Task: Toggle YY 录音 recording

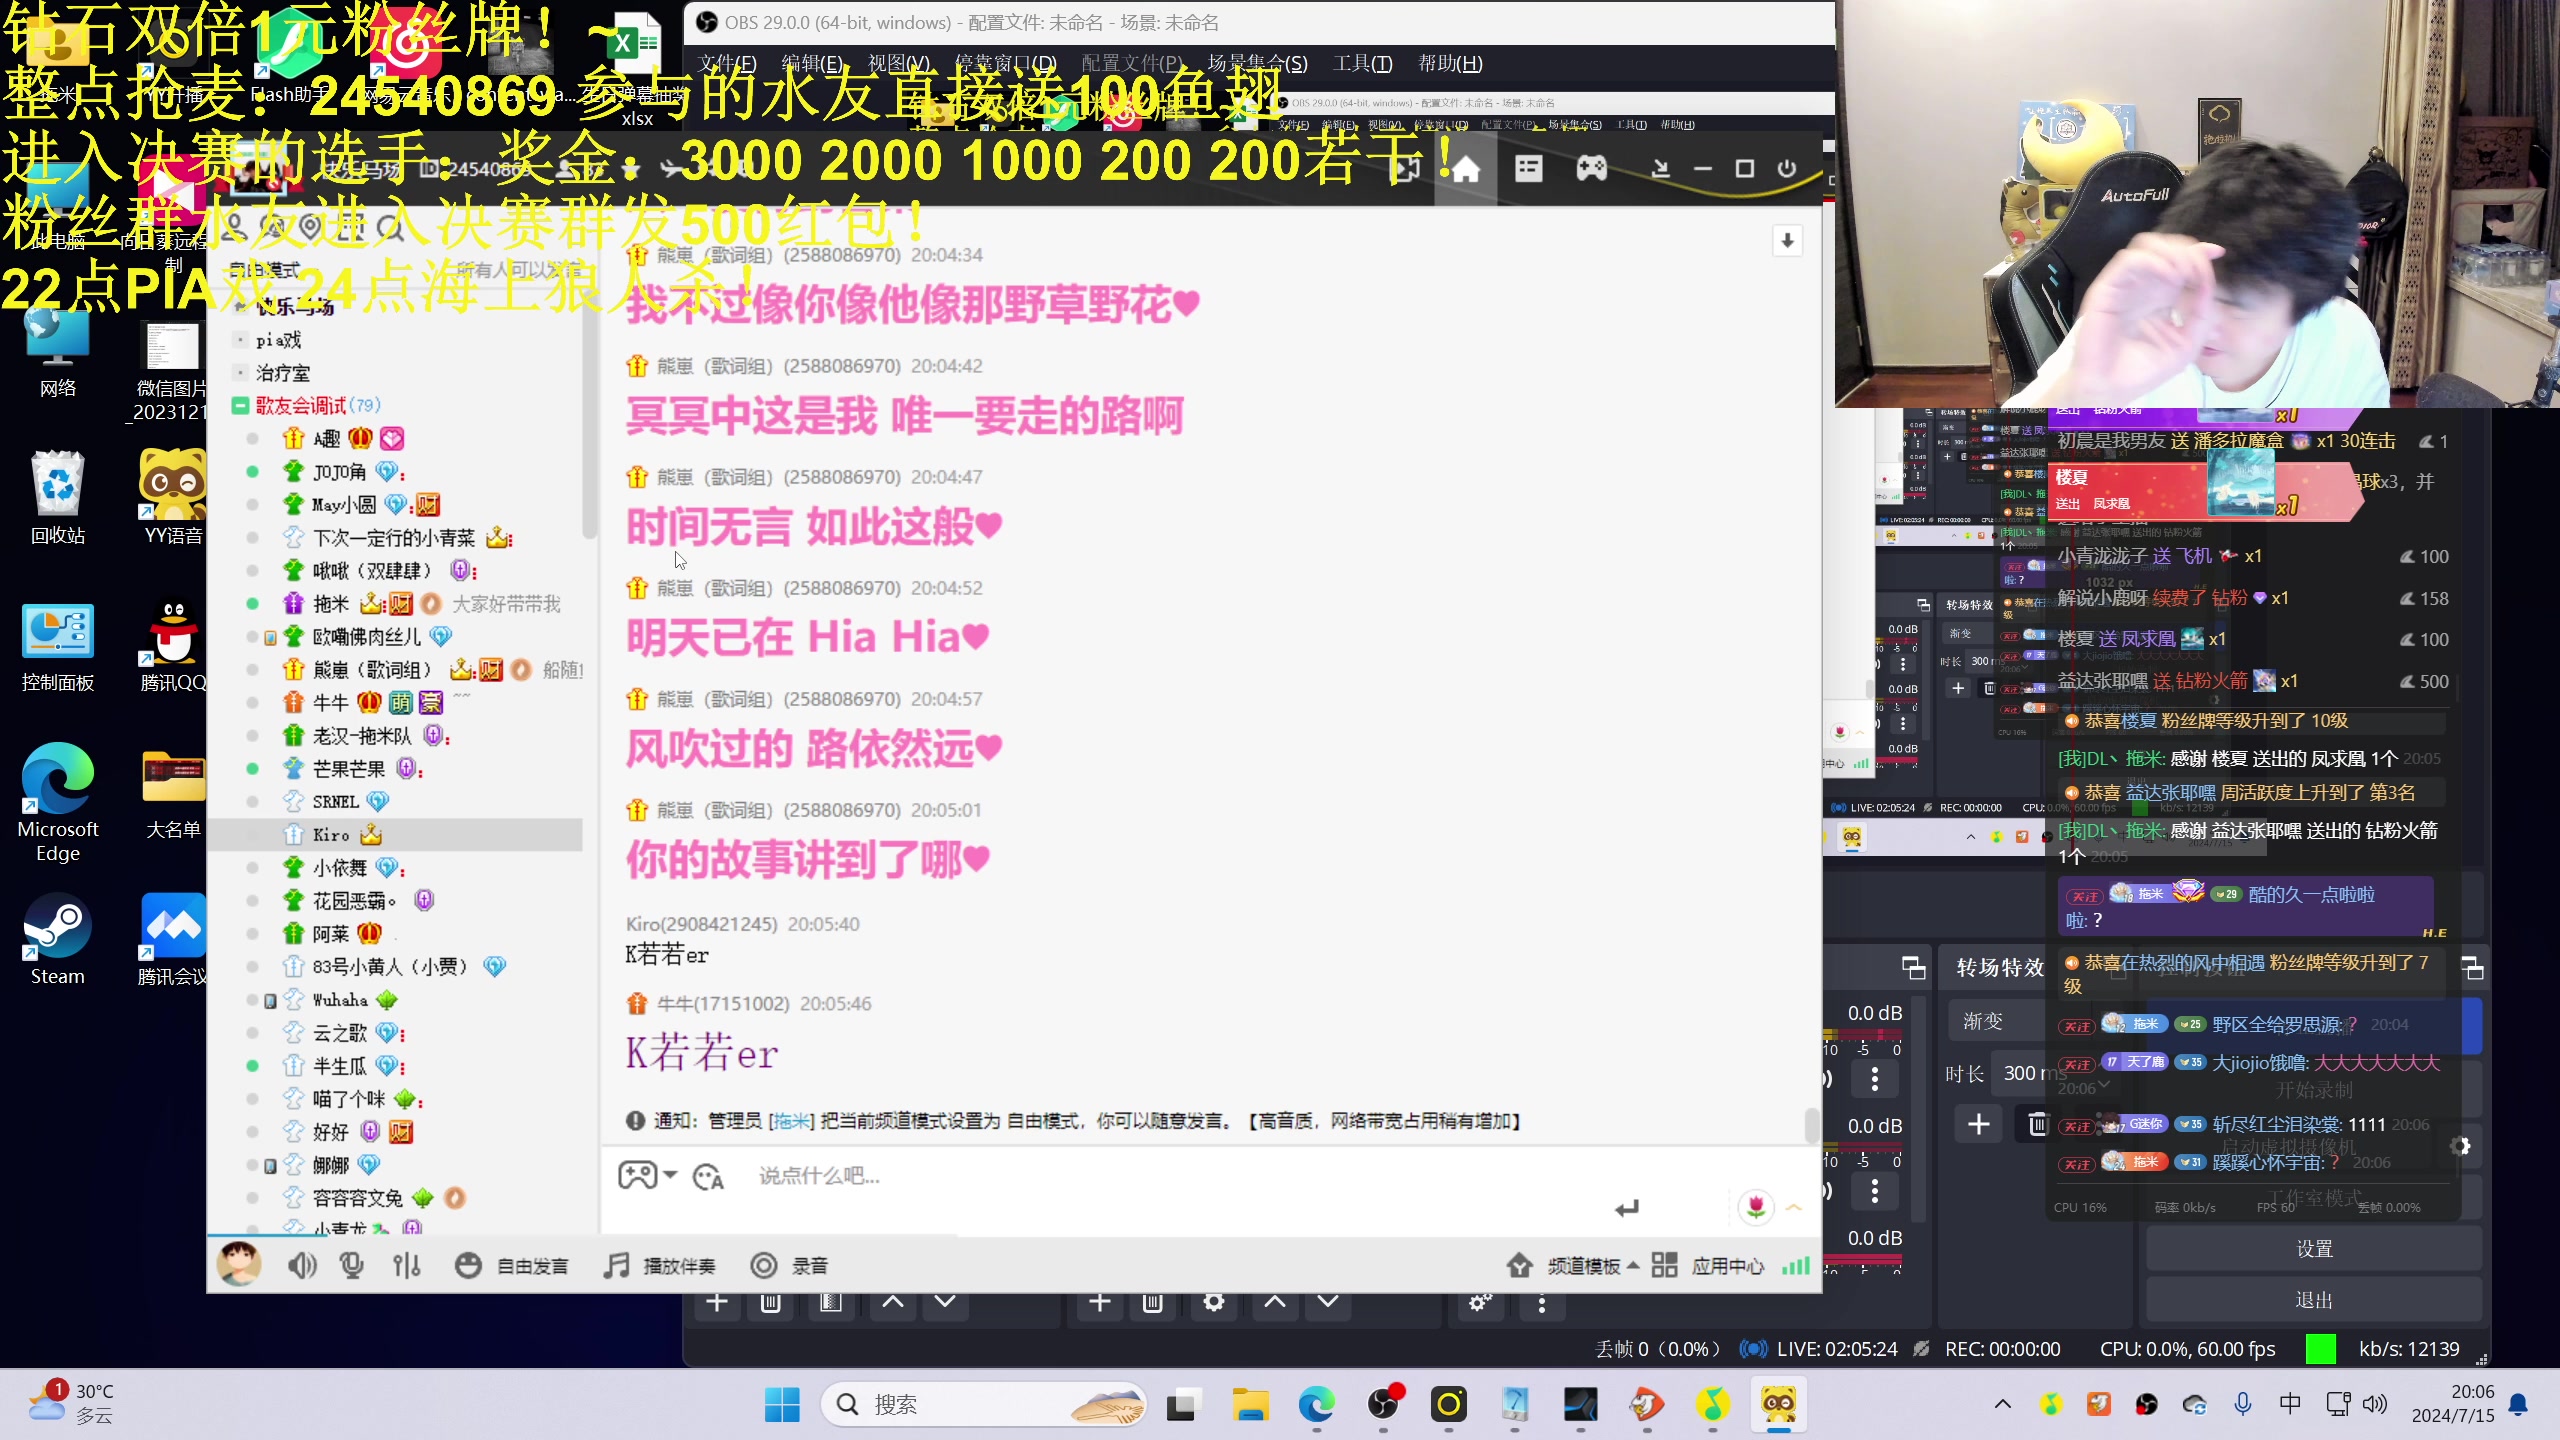Action: pyautogui.click(x=788, y=1266)
